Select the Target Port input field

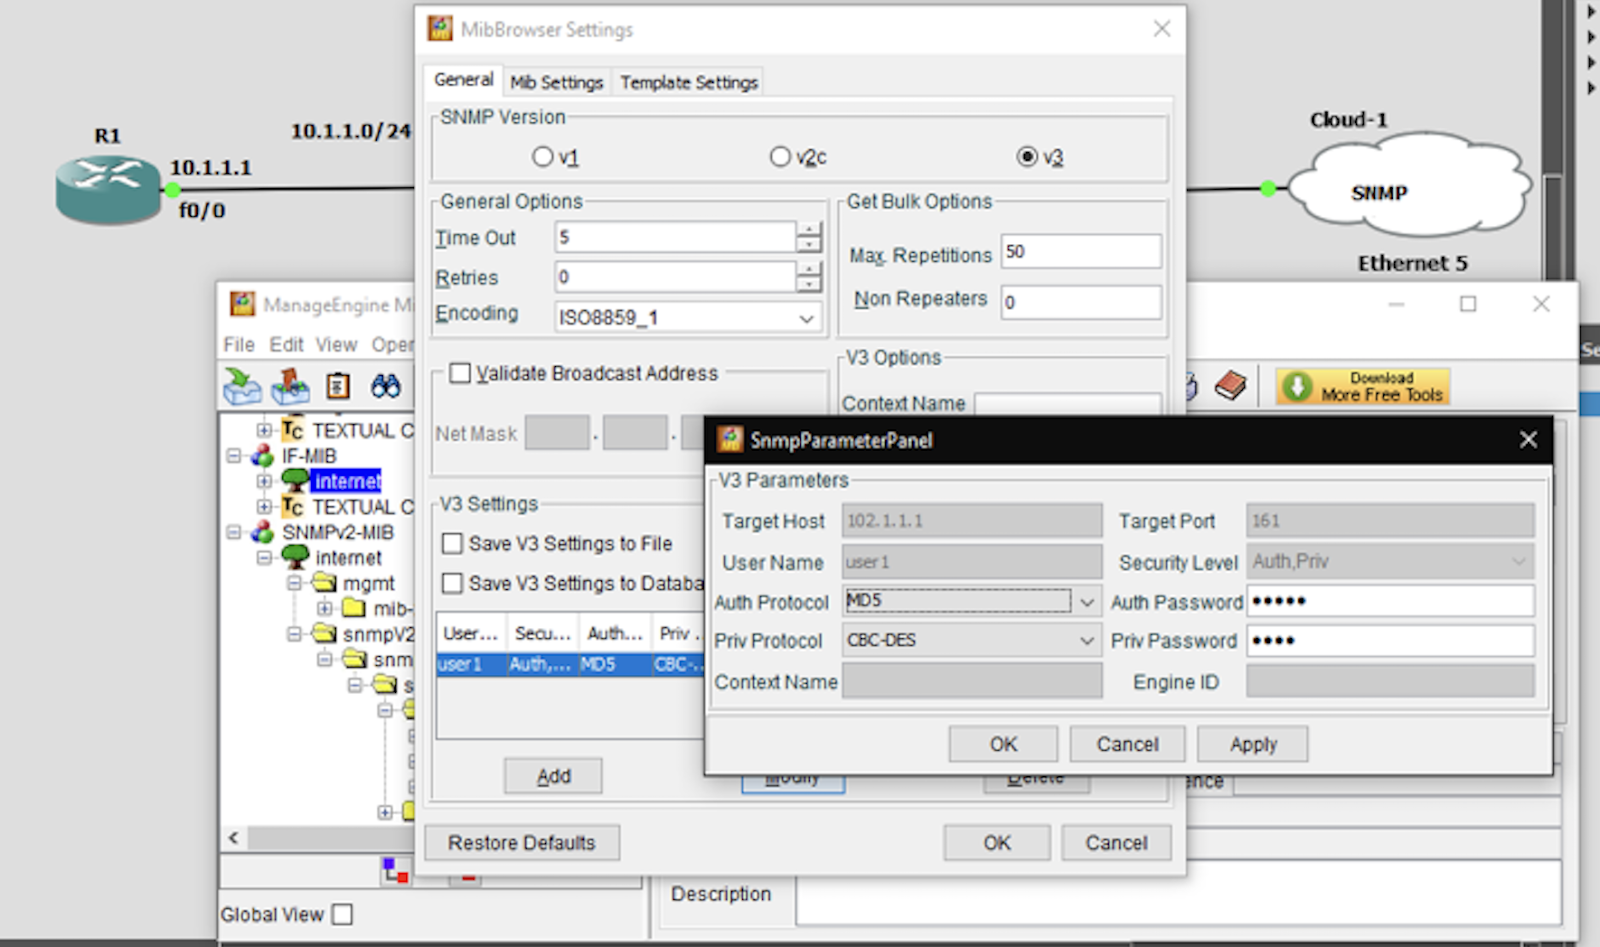[x=1390, y=520]
